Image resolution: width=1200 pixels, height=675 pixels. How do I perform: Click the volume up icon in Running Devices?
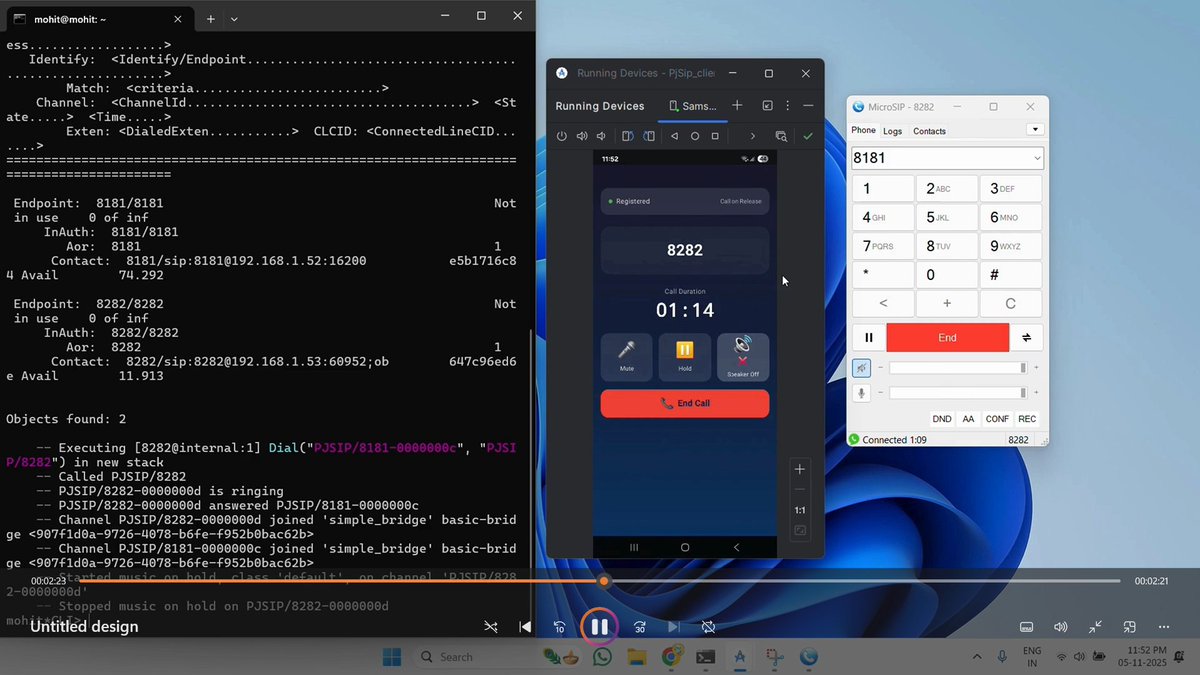(581, 136)
